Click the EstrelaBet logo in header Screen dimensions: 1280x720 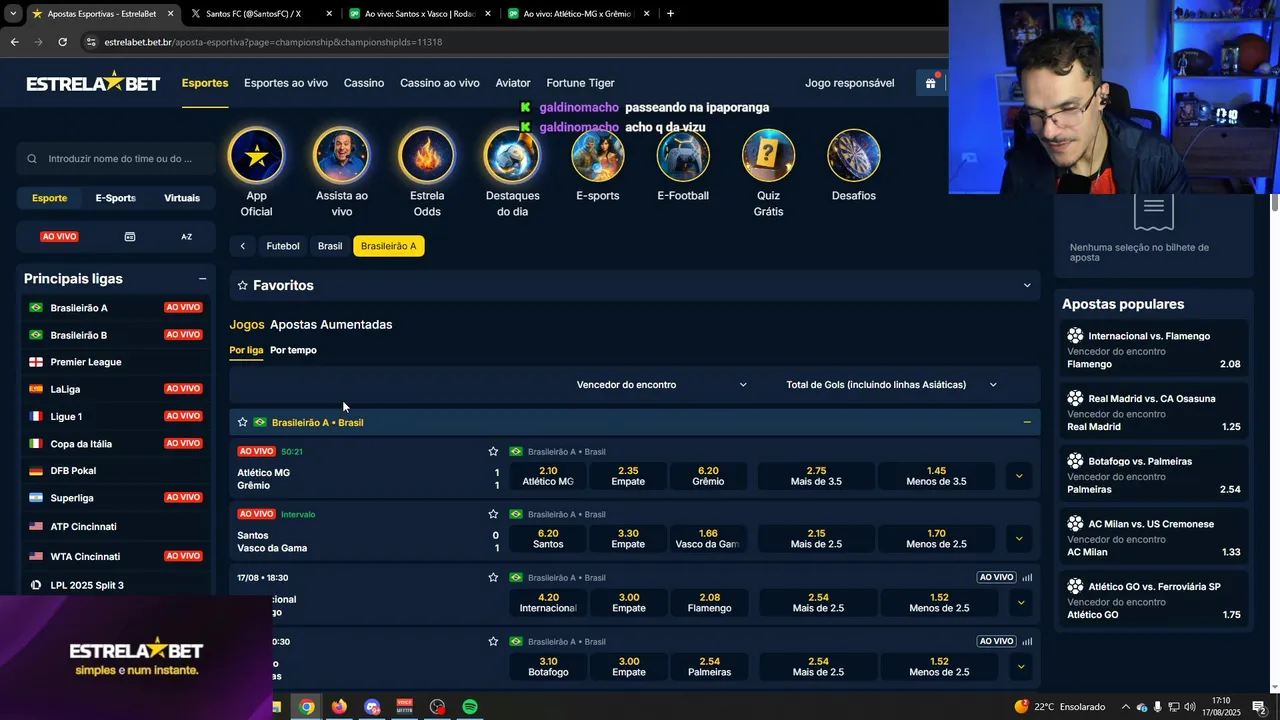(93, 82)
